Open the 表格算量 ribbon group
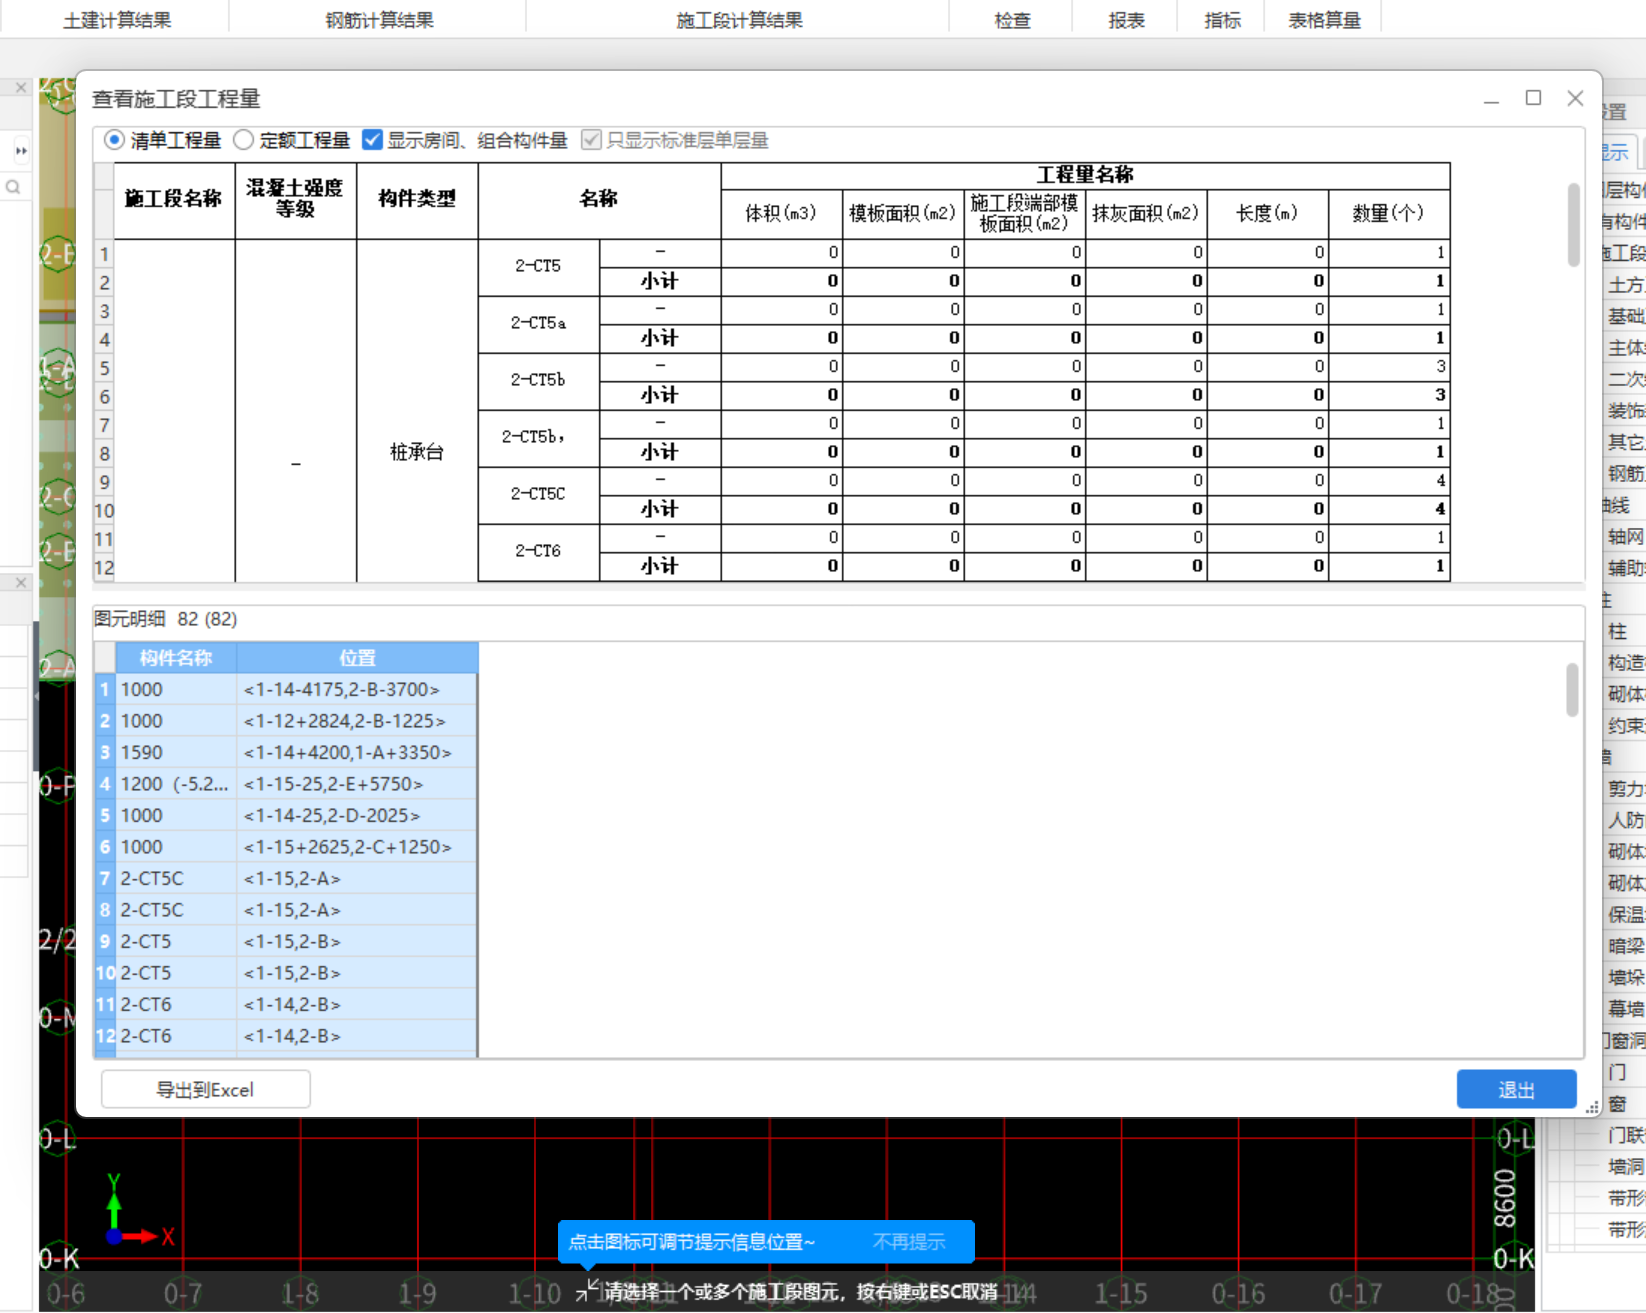 1324,20
